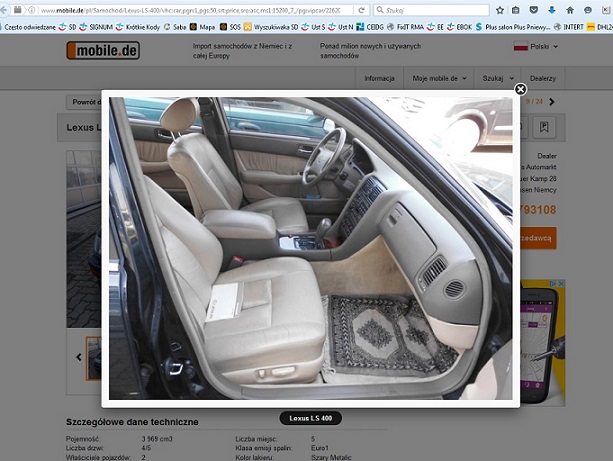This screenshot has height=461, width=613.
Task: Open the FidT RMA bookmark
Action: (405, 27)
